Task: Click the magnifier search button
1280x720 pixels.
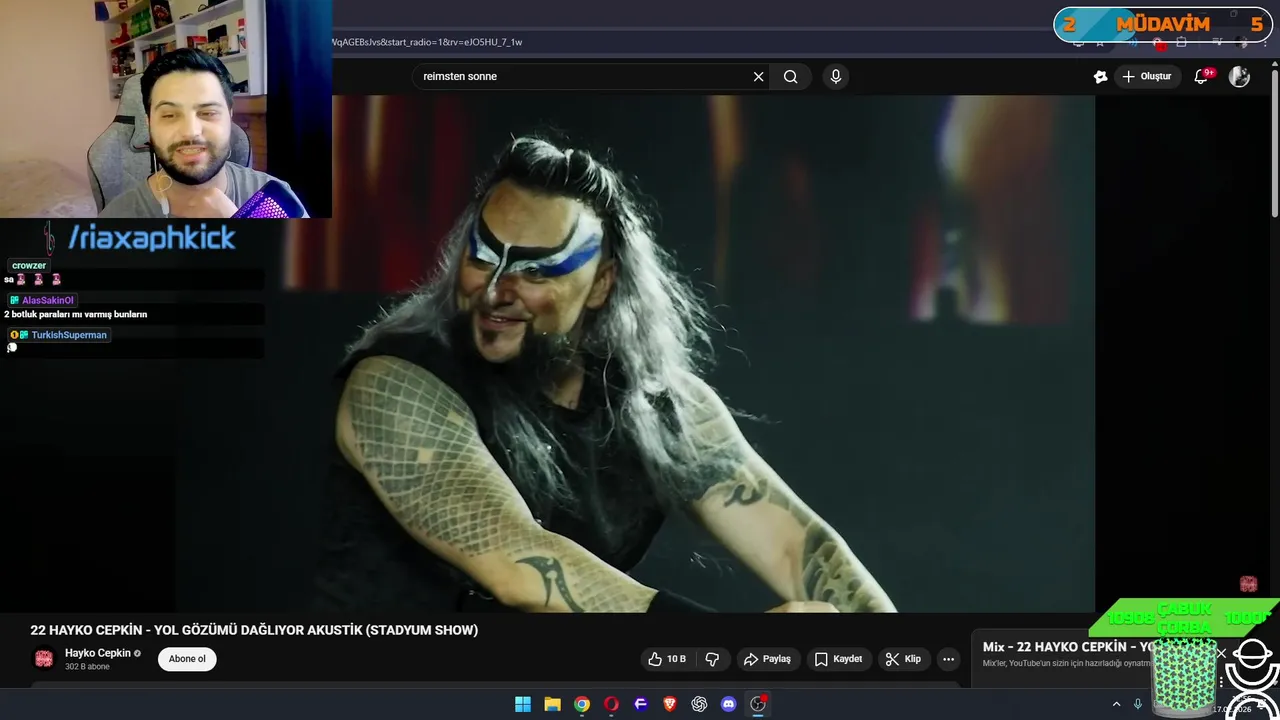Action: (x=790, y=77)
